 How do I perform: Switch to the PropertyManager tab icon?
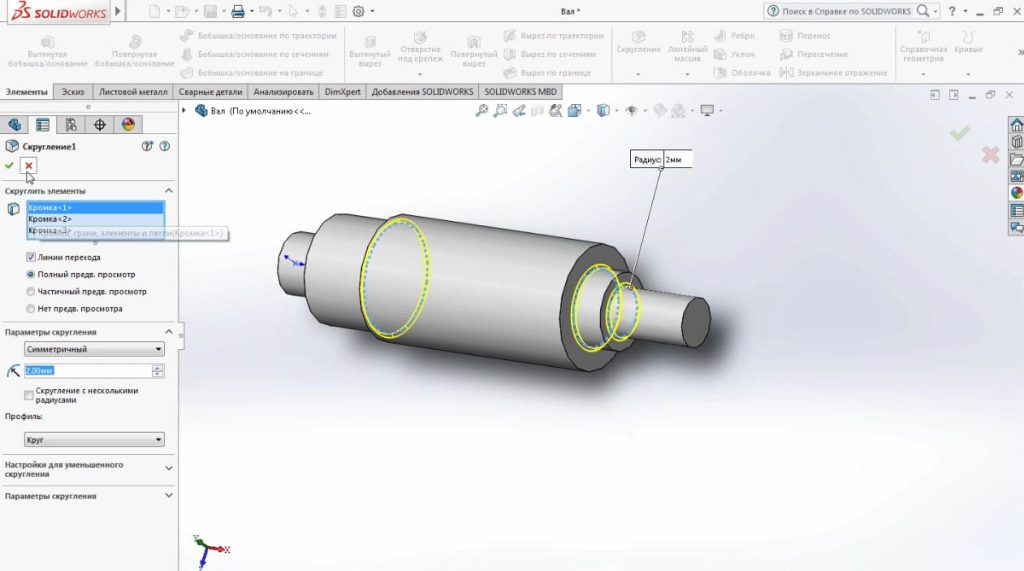point(42,124)
